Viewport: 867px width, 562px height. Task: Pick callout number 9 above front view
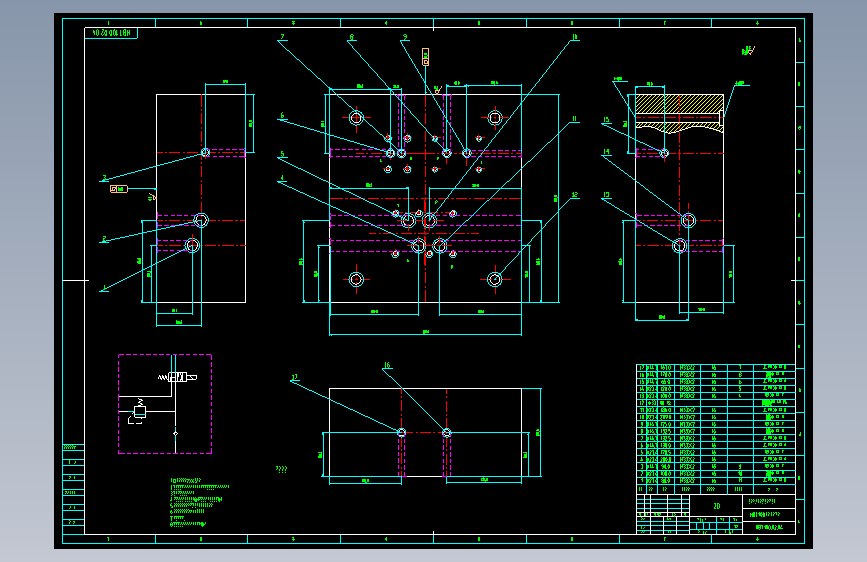405,37
